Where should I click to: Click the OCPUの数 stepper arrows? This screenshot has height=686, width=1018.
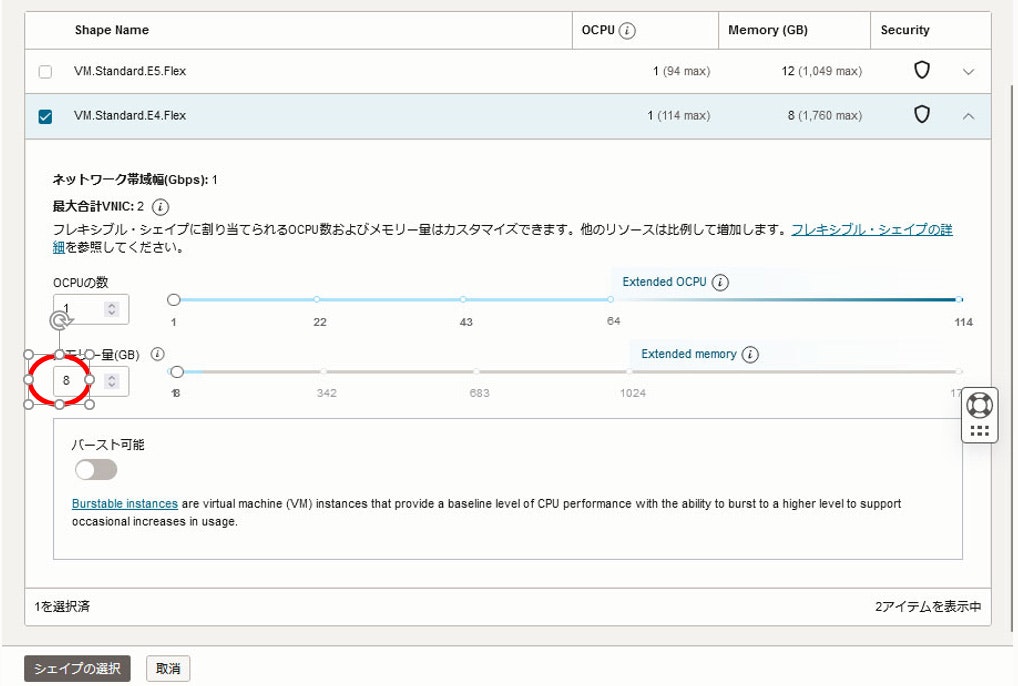[112, 309]
